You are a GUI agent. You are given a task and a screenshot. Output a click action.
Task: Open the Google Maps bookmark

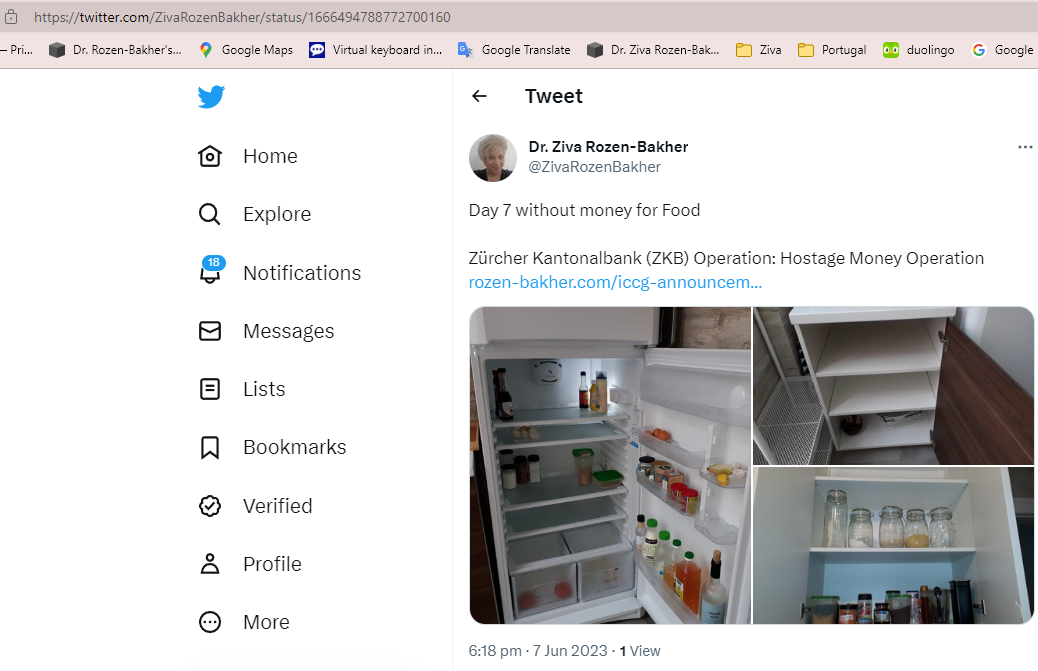coord(246,50)
